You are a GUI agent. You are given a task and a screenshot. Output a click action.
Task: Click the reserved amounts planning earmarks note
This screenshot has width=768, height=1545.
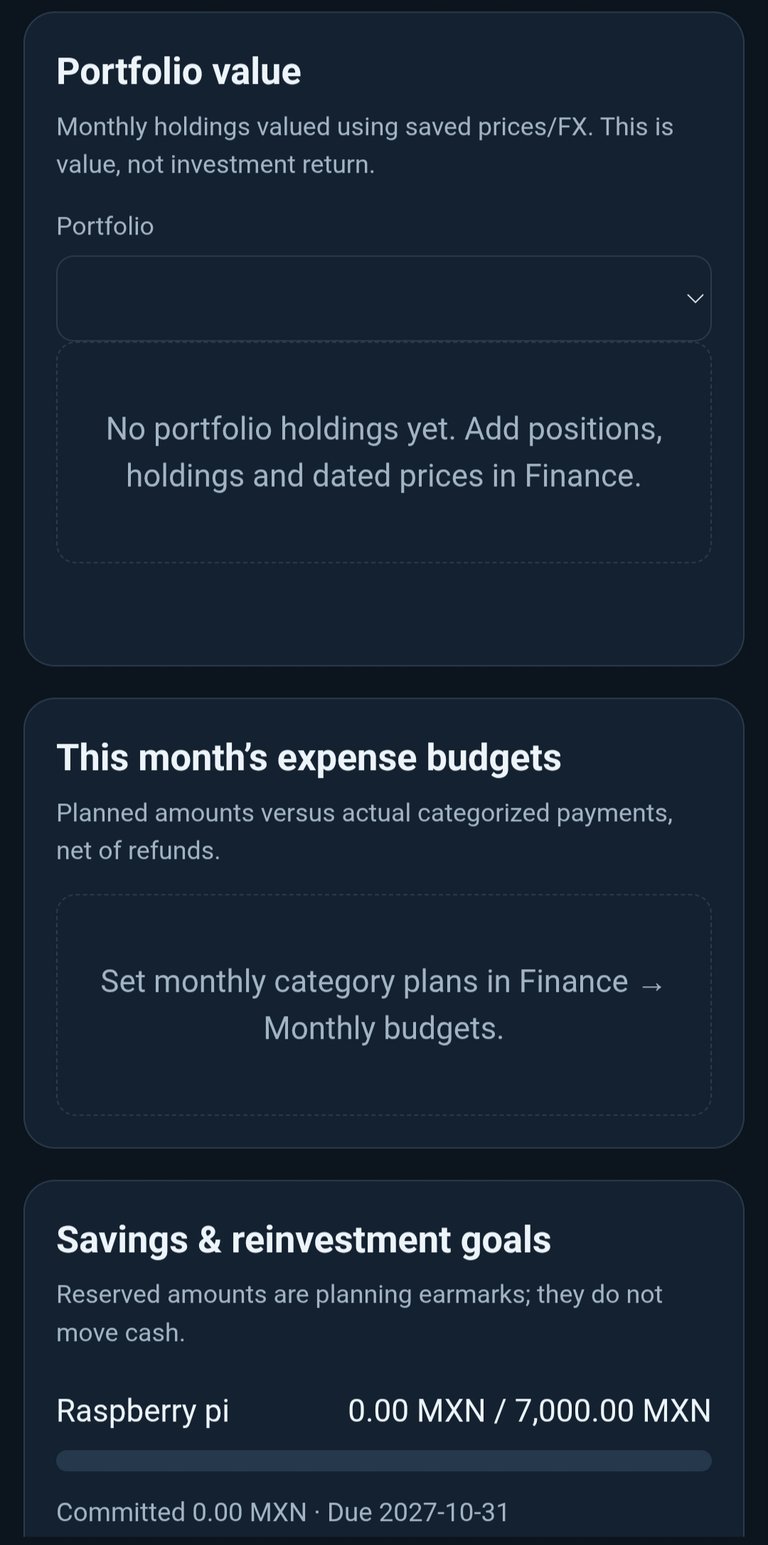pyautogui.click(x=360, y=1313)
